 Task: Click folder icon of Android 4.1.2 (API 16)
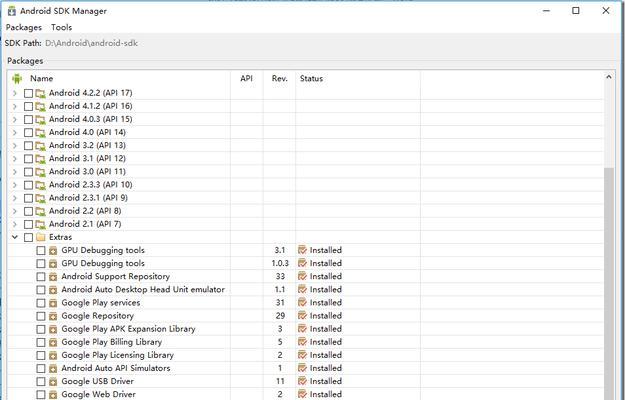tap(40, 106)
